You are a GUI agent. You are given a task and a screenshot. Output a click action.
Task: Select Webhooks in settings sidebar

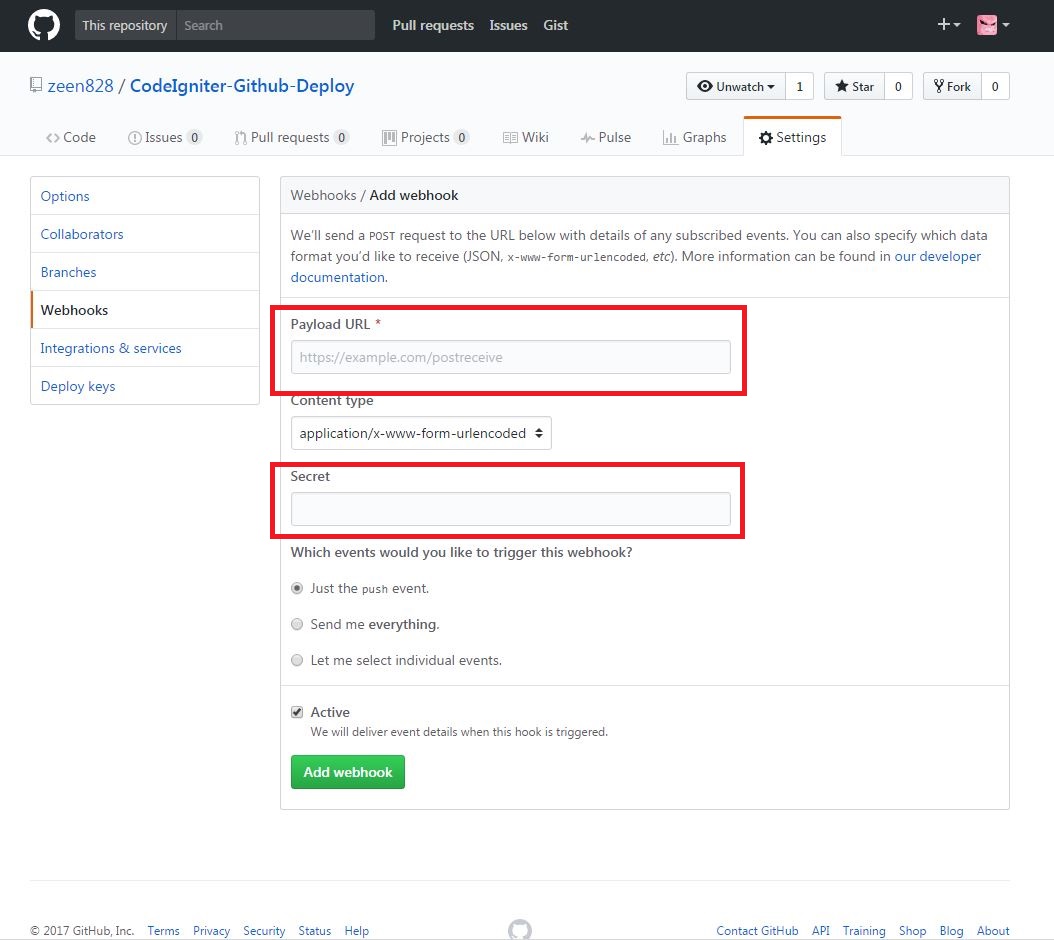pos(145,310)
